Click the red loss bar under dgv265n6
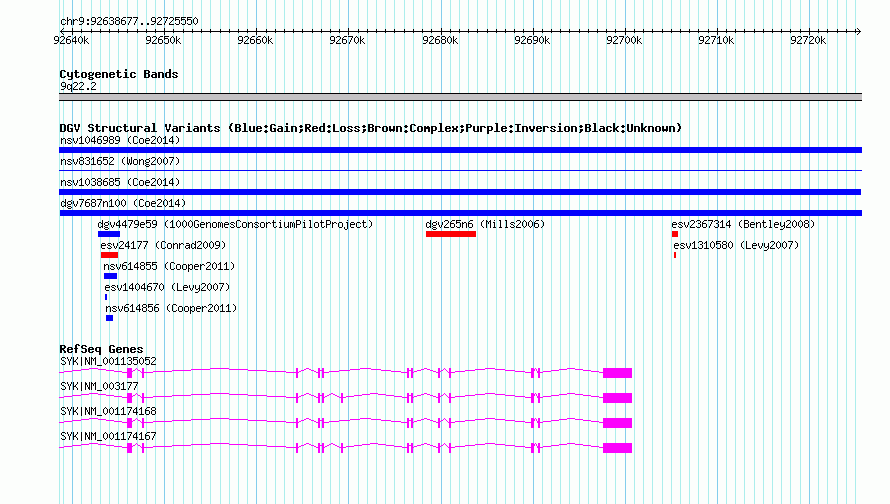This screenshot has height=504, width=890. 451,234
